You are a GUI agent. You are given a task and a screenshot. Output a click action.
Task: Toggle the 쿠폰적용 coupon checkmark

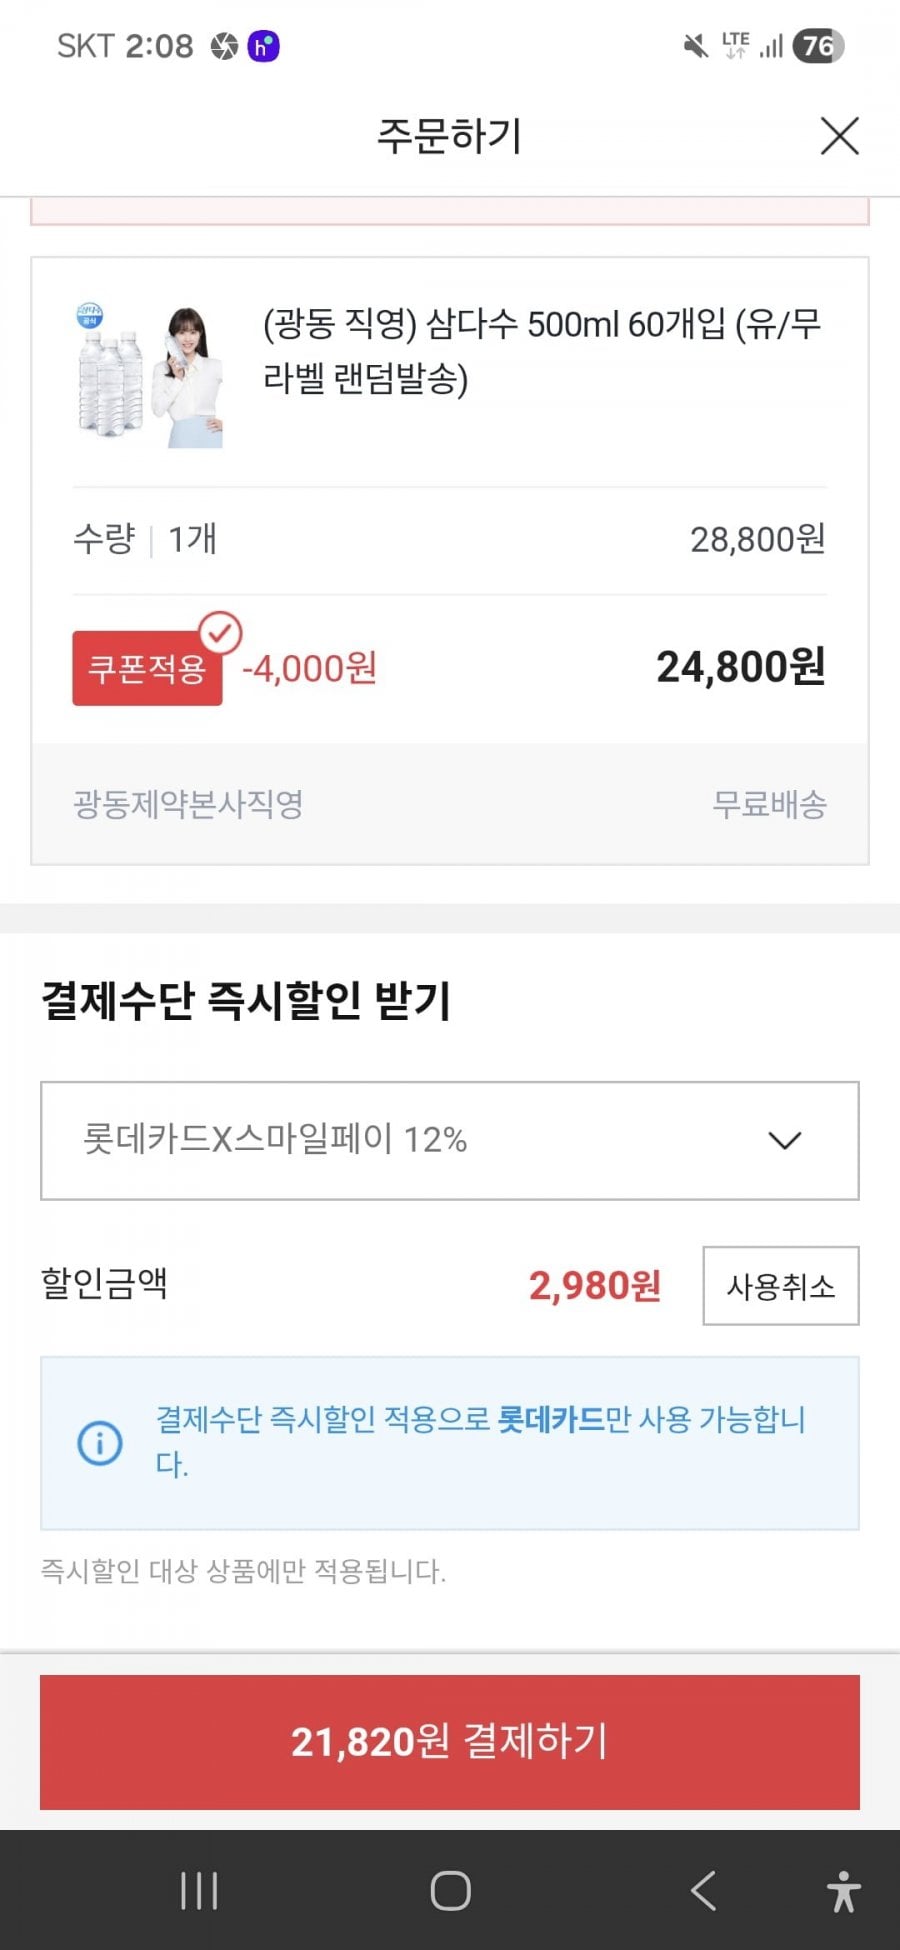click(x=220, y=632)
